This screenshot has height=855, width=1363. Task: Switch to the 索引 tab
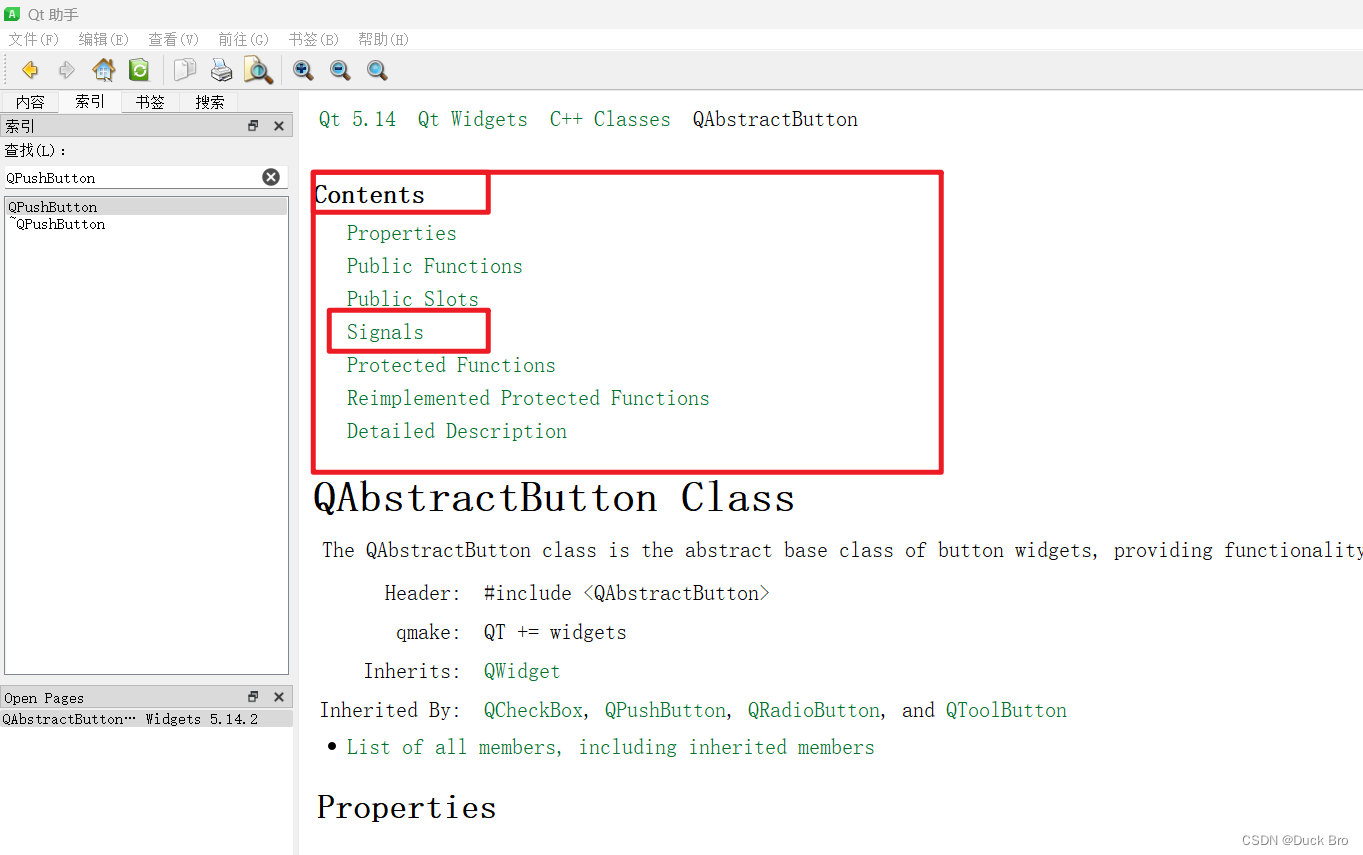[x=90, y=101]
